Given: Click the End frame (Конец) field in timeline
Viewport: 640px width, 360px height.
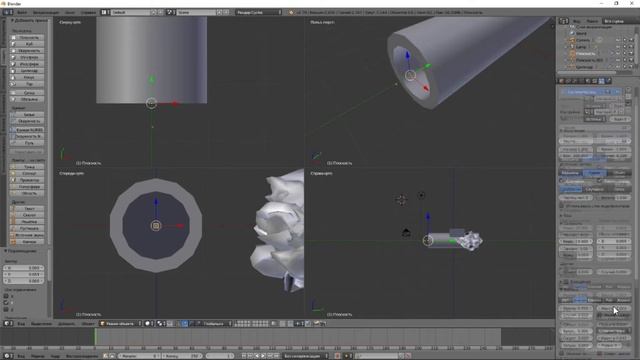Looking at the screenshot, I should pyautogui.click(x=182, y=356).
